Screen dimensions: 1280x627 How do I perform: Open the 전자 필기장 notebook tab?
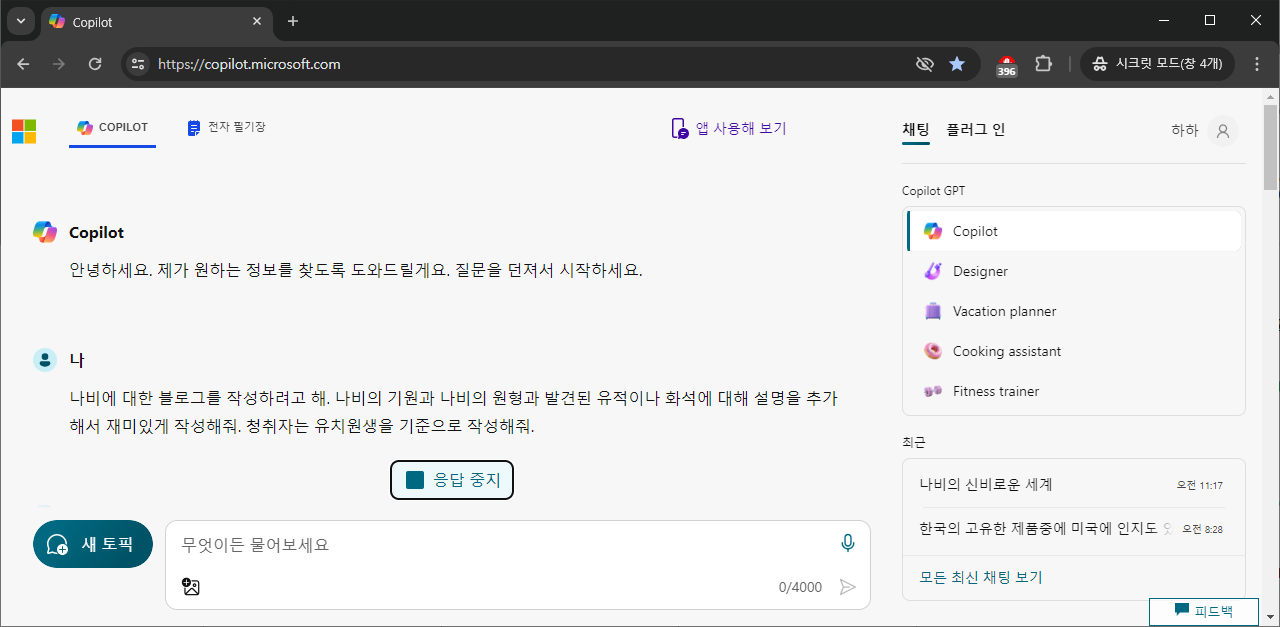click(226, 128)
